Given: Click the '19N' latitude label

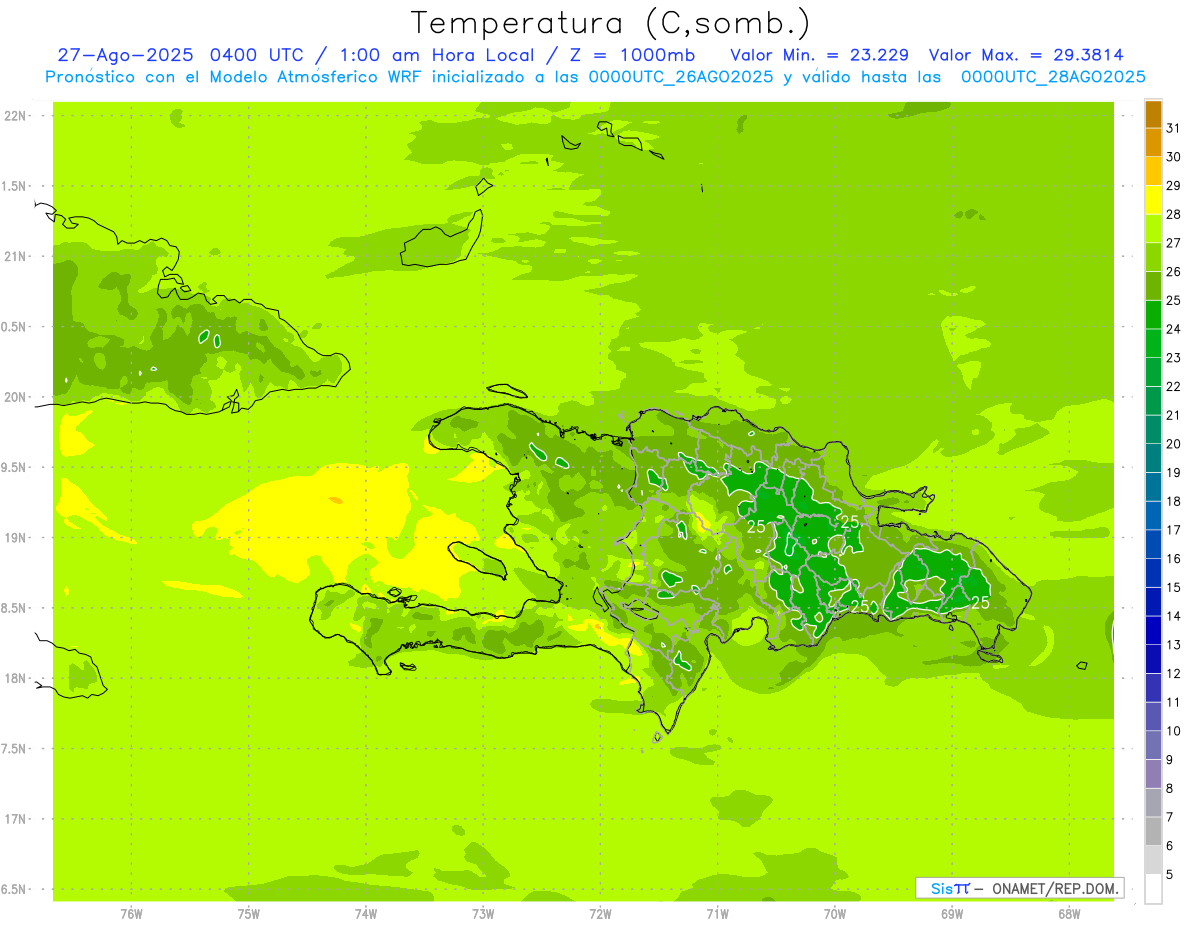Looking at the screenshot, I should click(x=15, y=537).
